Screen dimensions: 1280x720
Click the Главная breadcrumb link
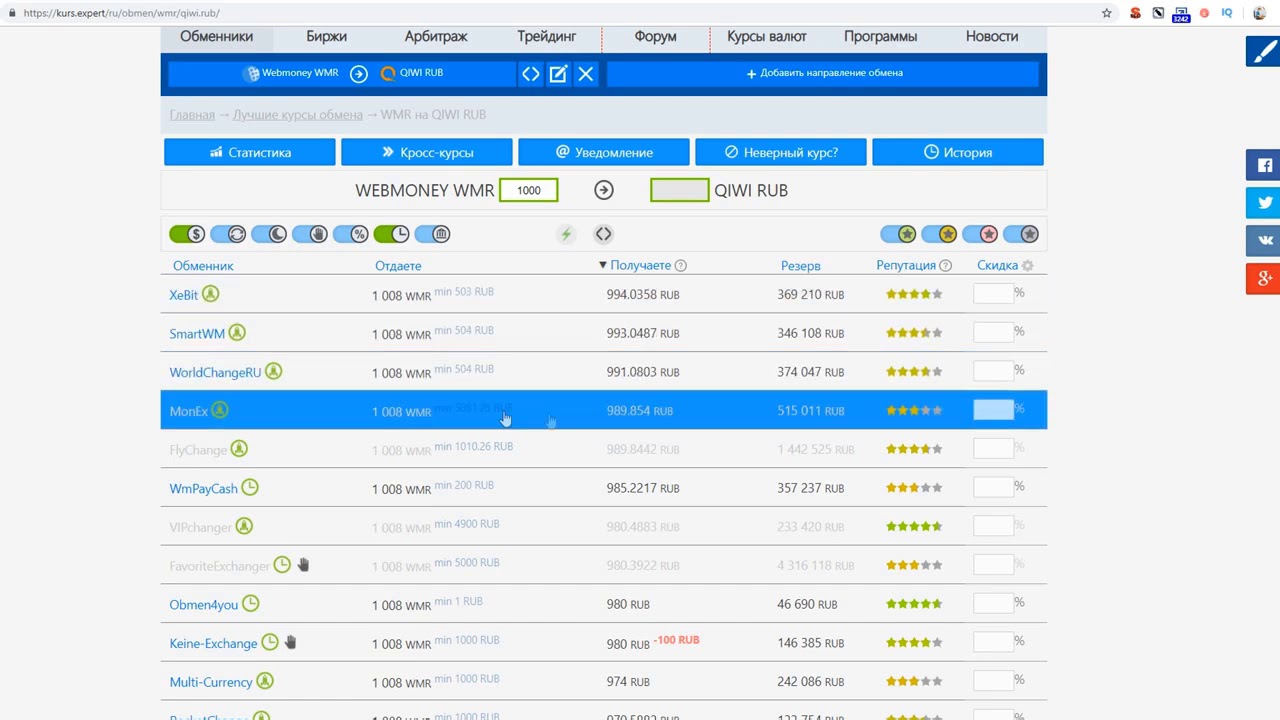[x=192, y=115]
